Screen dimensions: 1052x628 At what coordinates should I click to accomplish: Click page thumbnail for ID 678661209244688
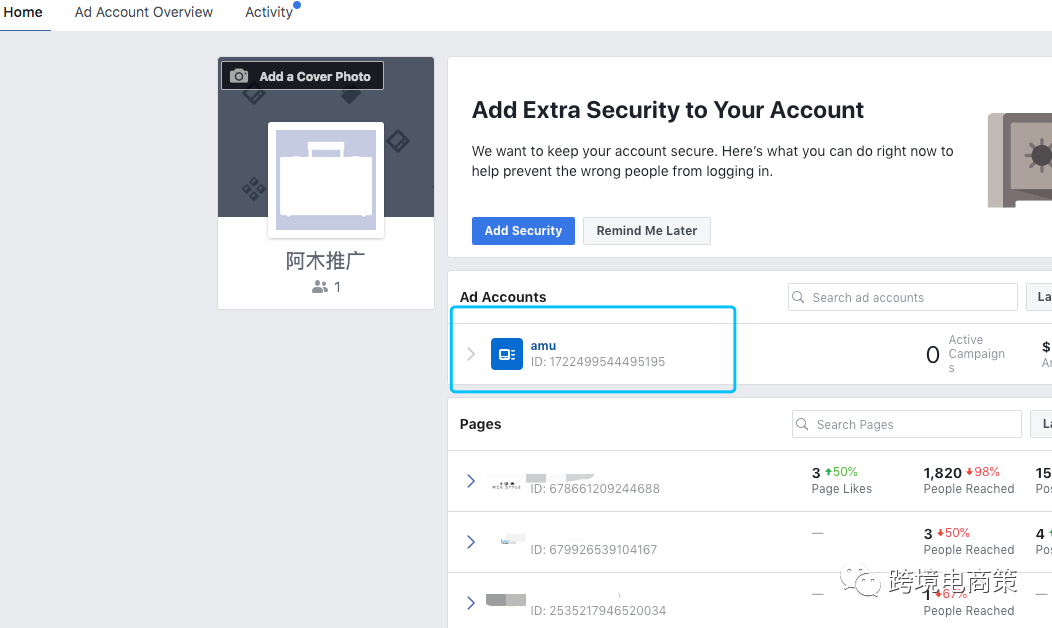click(507, 485)
